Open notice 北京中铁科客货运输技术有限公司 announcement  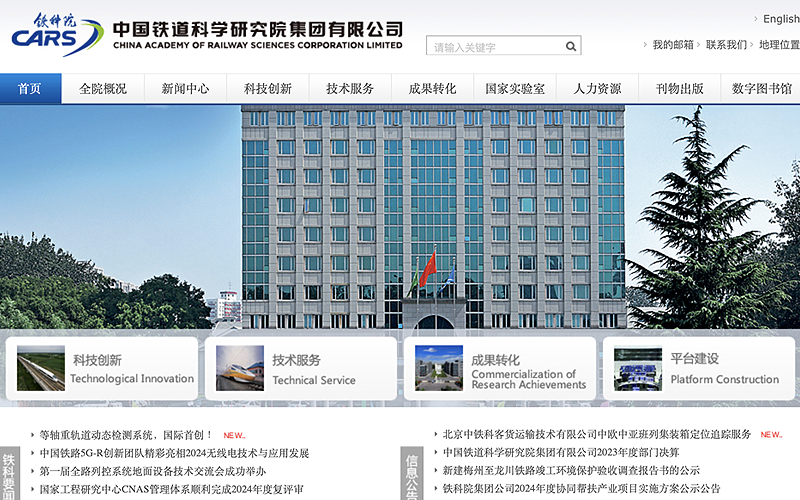coord(596,434)
